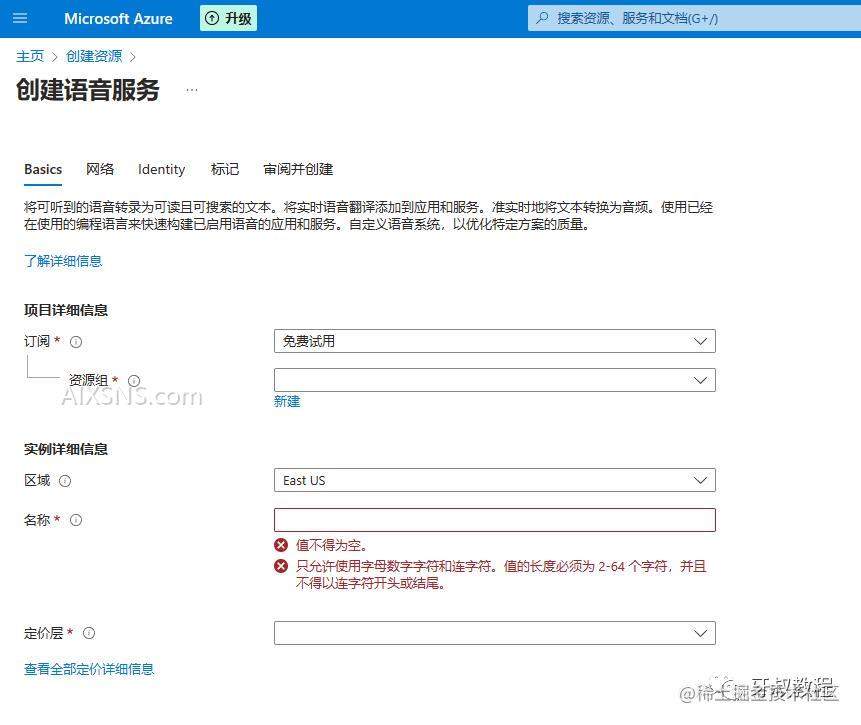Click the info icon beside 定价层

coord(89,633)
